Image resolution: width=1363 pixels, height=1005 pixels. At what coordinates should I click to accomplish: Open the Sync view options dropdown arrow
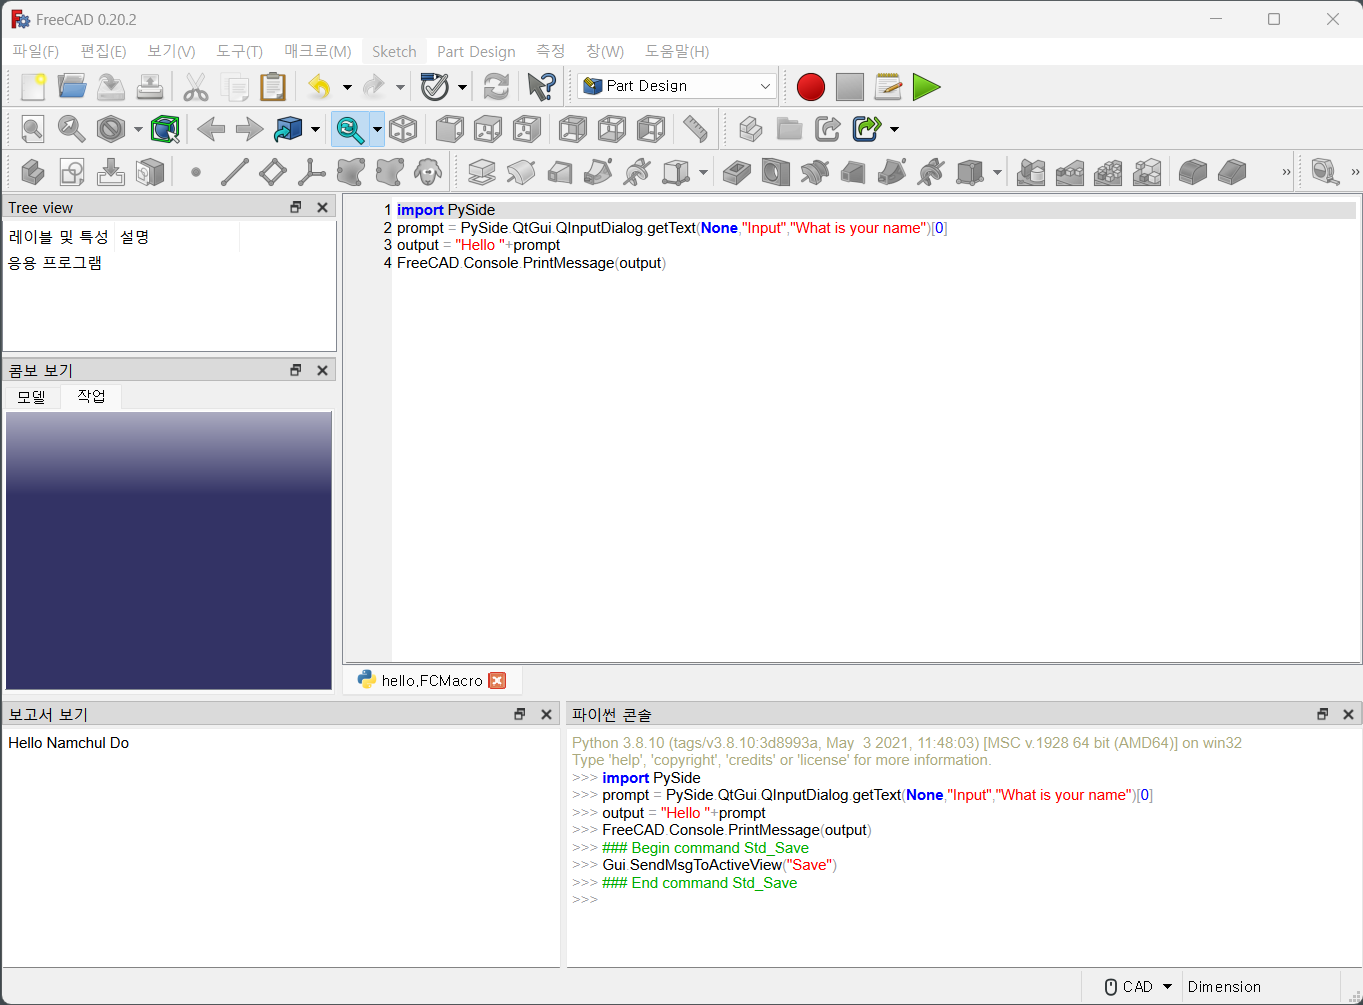pyautogui.click(x=377, y=129)
